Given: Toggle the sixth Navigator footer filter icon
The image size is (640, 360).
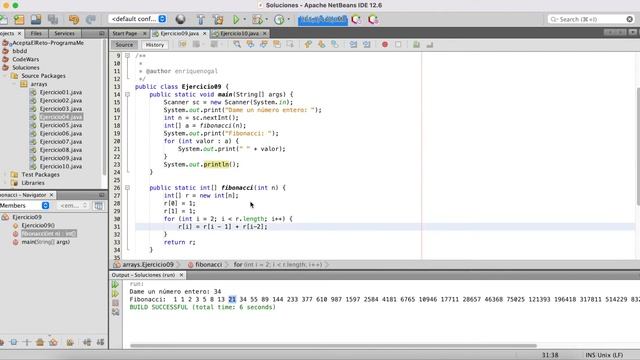Looking at the screenshot, I should coord(70,342).
